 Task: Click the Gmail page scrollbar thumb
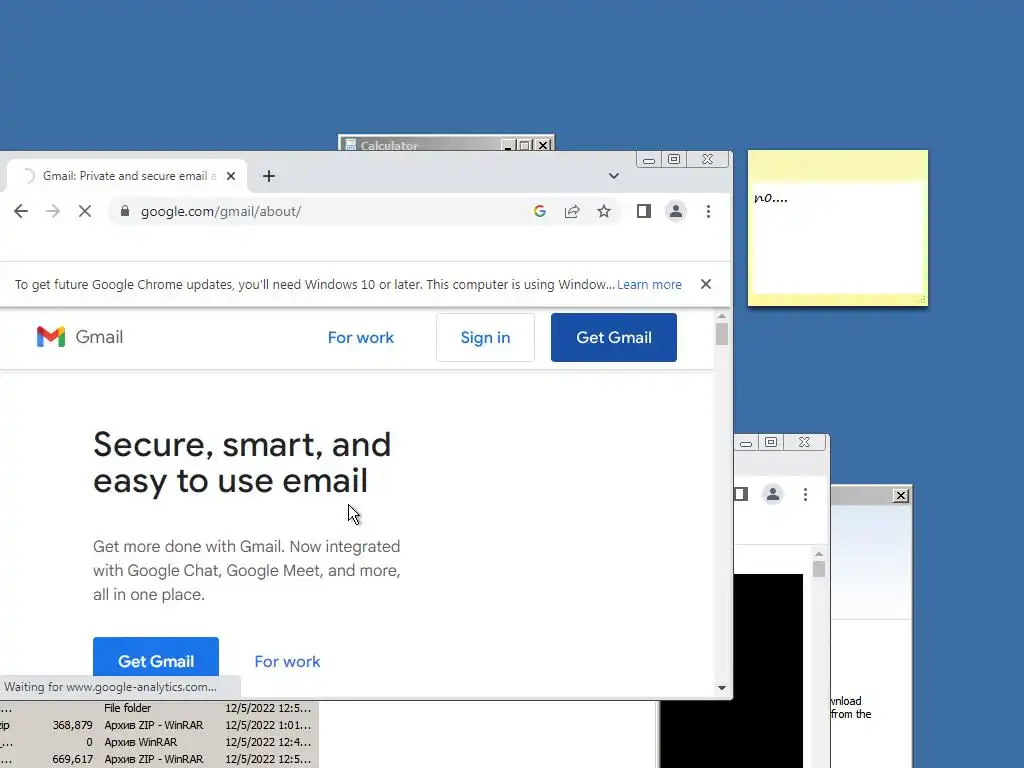coord(722,334)
